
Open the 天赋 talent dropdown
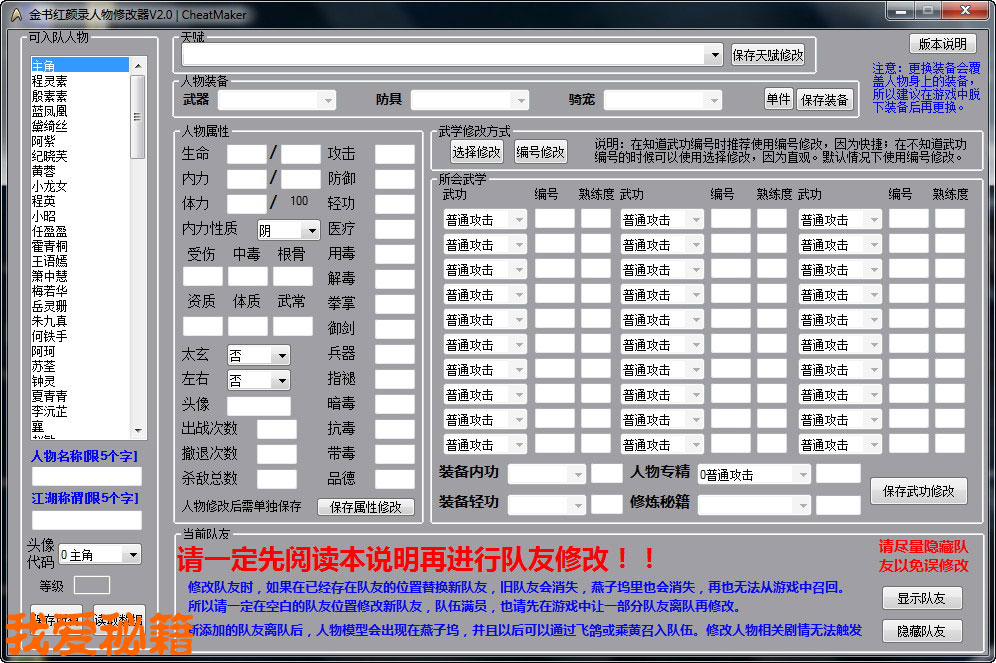[713, 55]
